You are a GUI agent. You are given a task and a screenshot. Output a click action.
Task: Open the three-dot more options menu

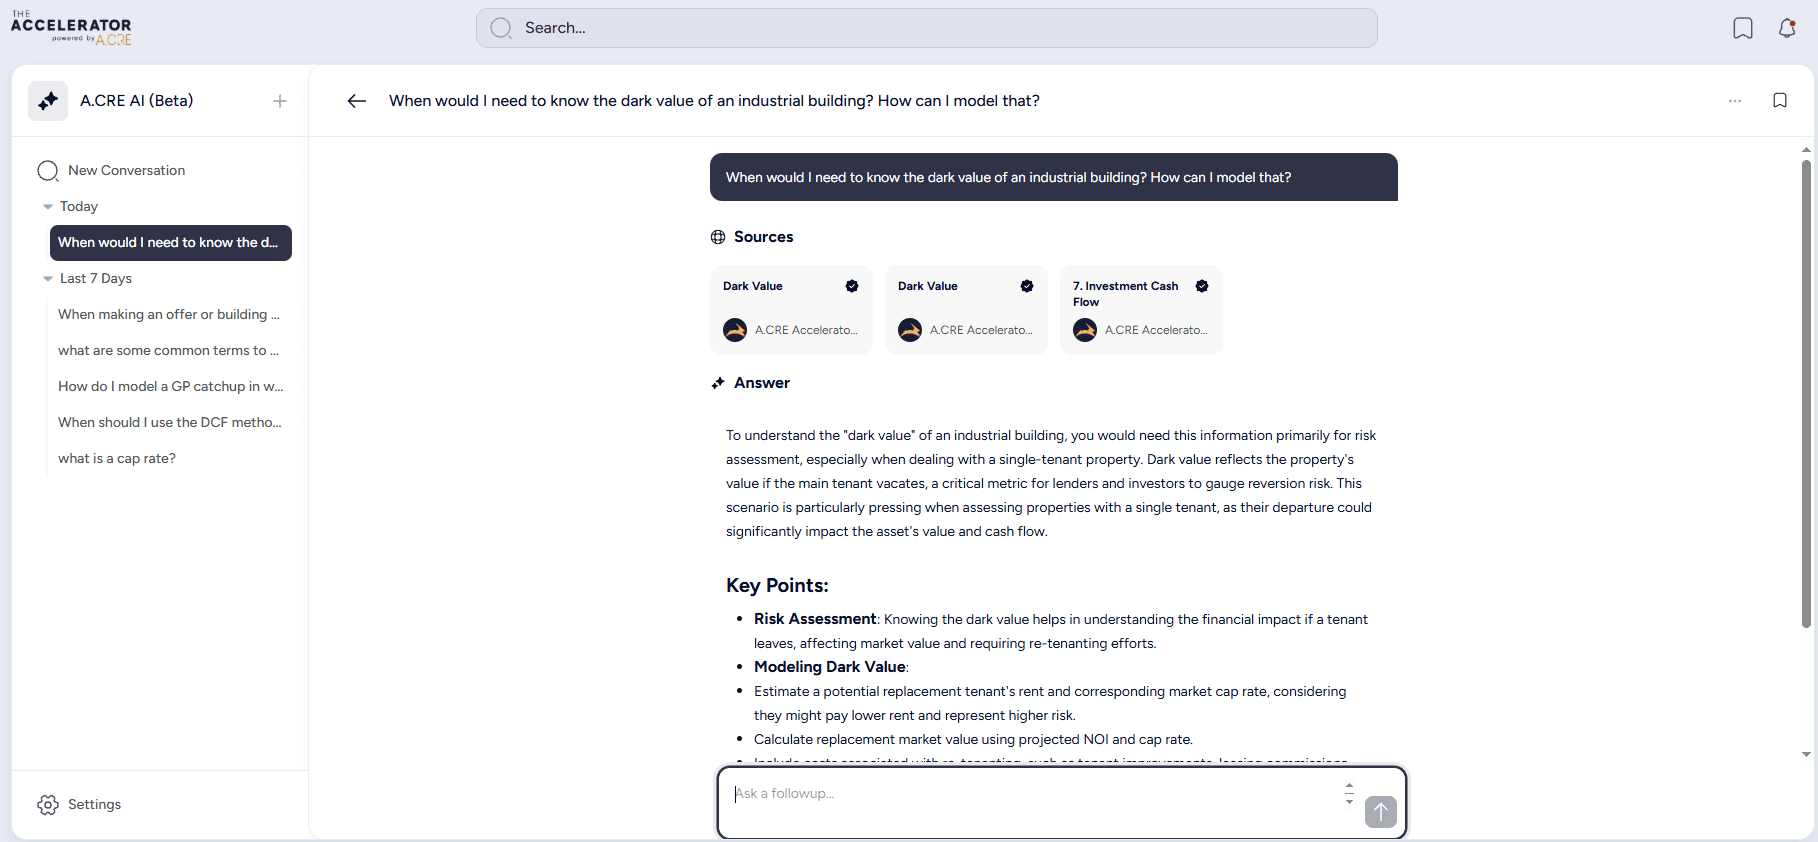point(1734,101)
